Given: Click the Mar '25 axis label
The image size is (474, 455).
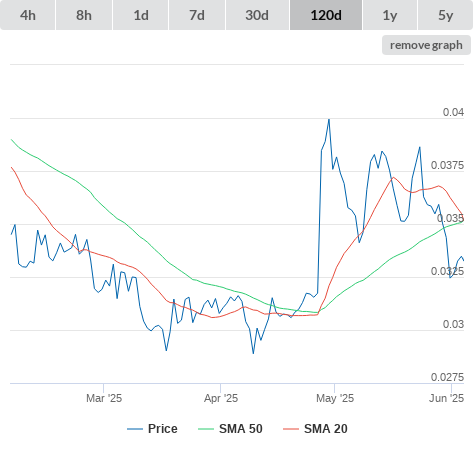Looking at the screenshot, I should tap(104, 398).
